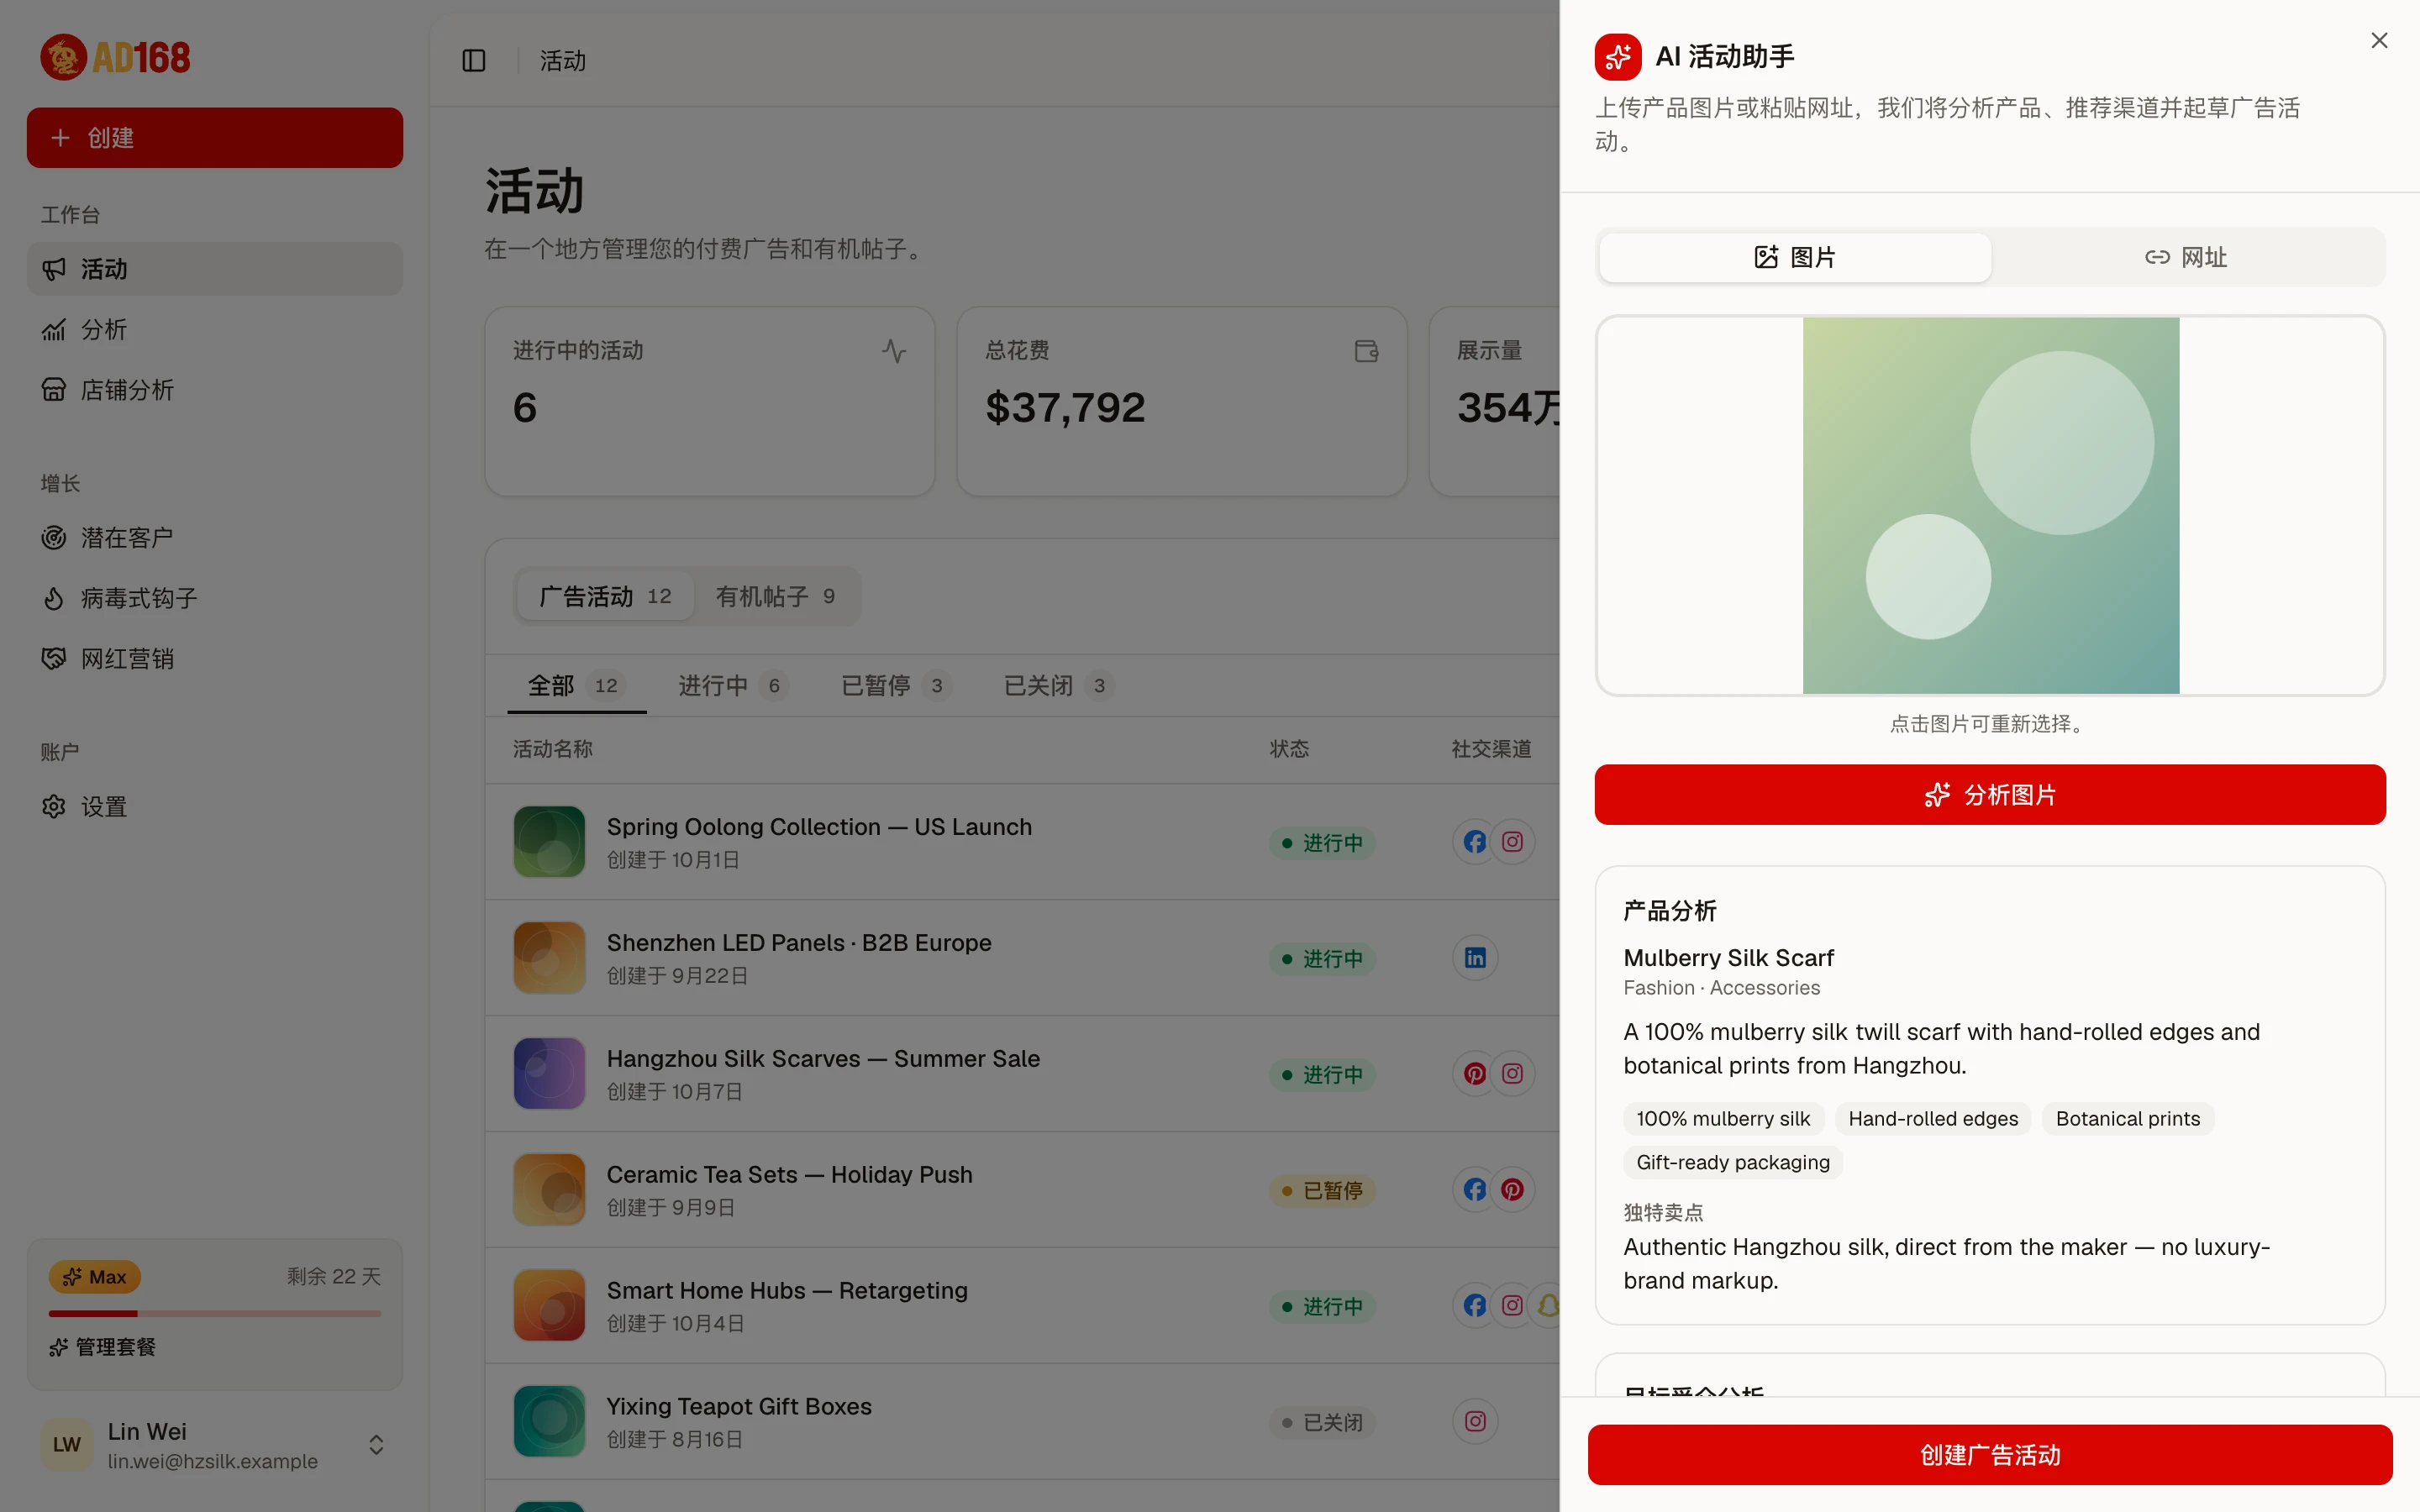Open 网红营销 in the sidebar
This screenshot has height=1512, width=2420.
(215, 659)
